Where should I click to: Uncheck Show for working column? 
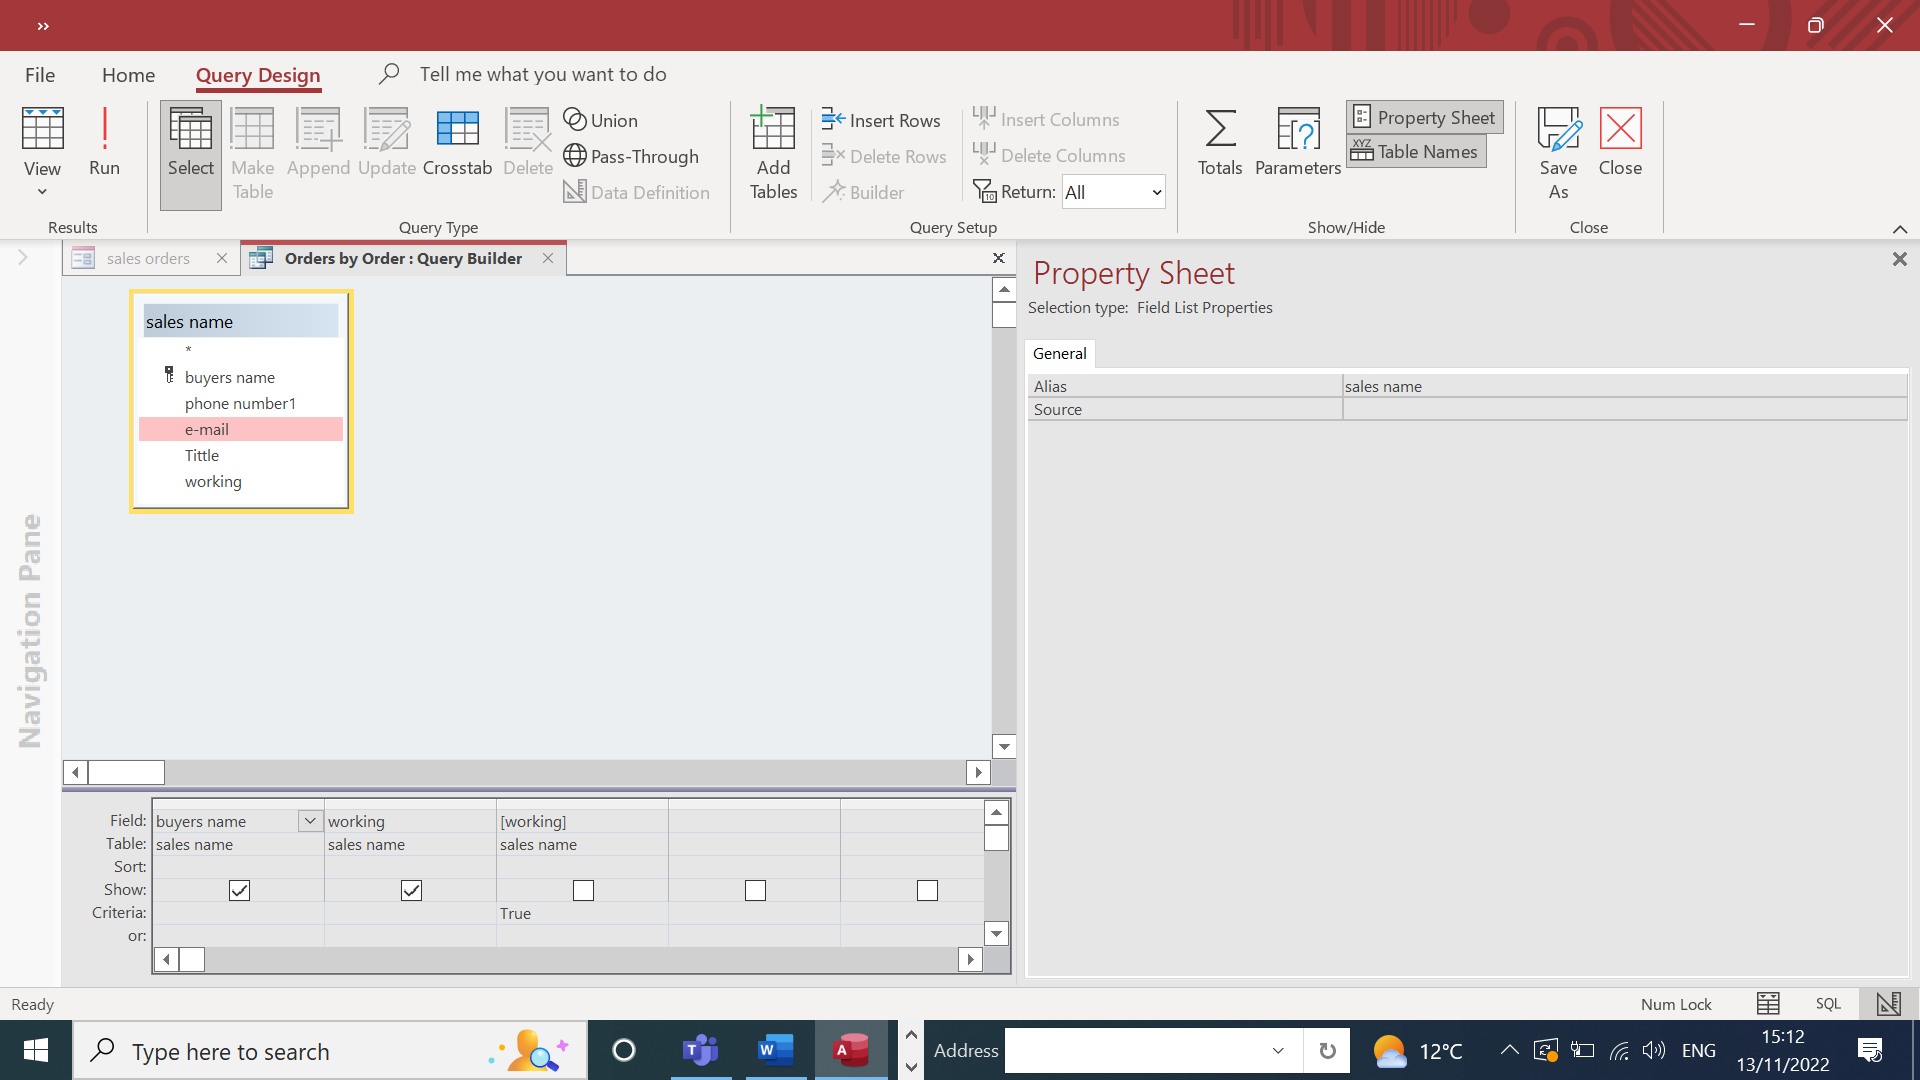[x=411, y=890]
